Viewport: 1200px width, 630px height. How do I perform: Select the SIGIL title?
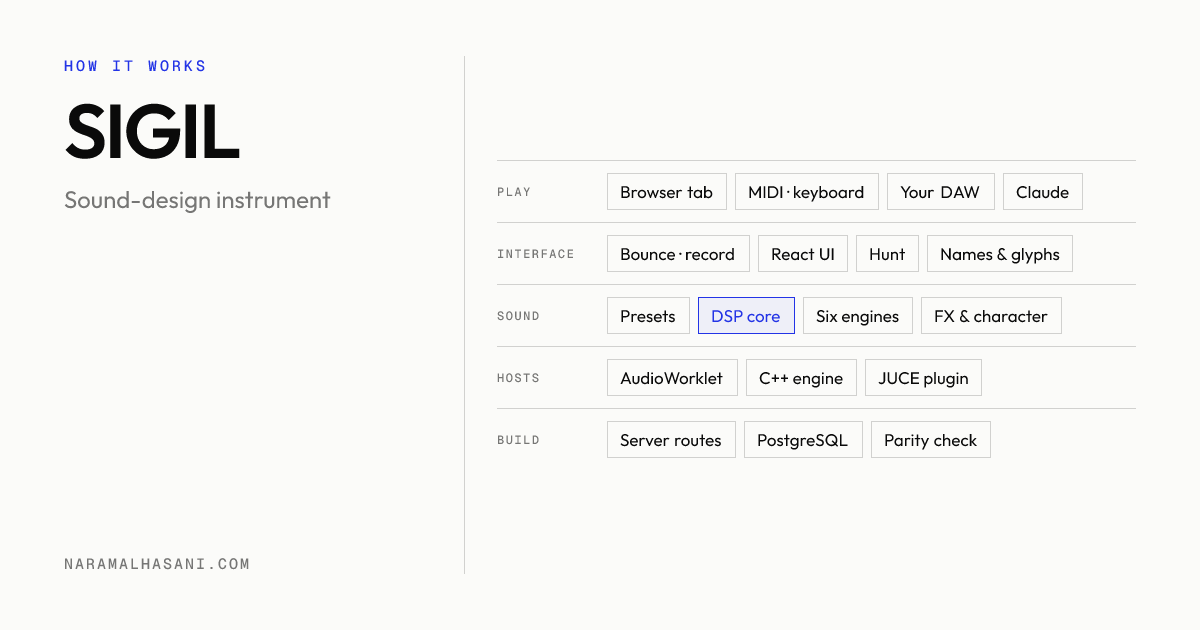click(152, 131)
